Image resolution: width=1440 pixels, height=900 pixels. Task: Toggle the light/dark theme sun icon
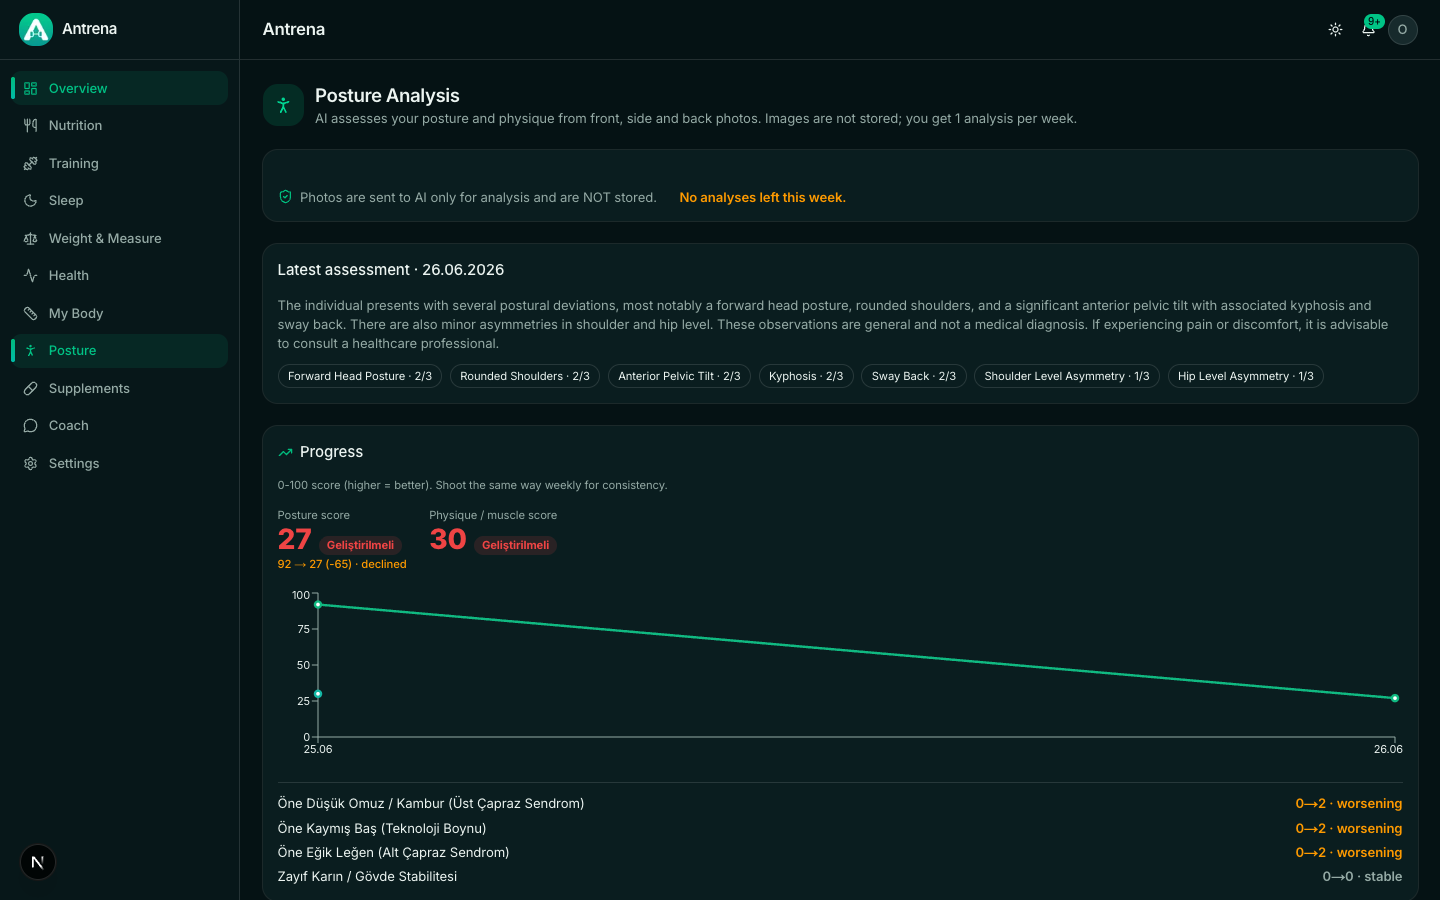(x=1335, y=30)
